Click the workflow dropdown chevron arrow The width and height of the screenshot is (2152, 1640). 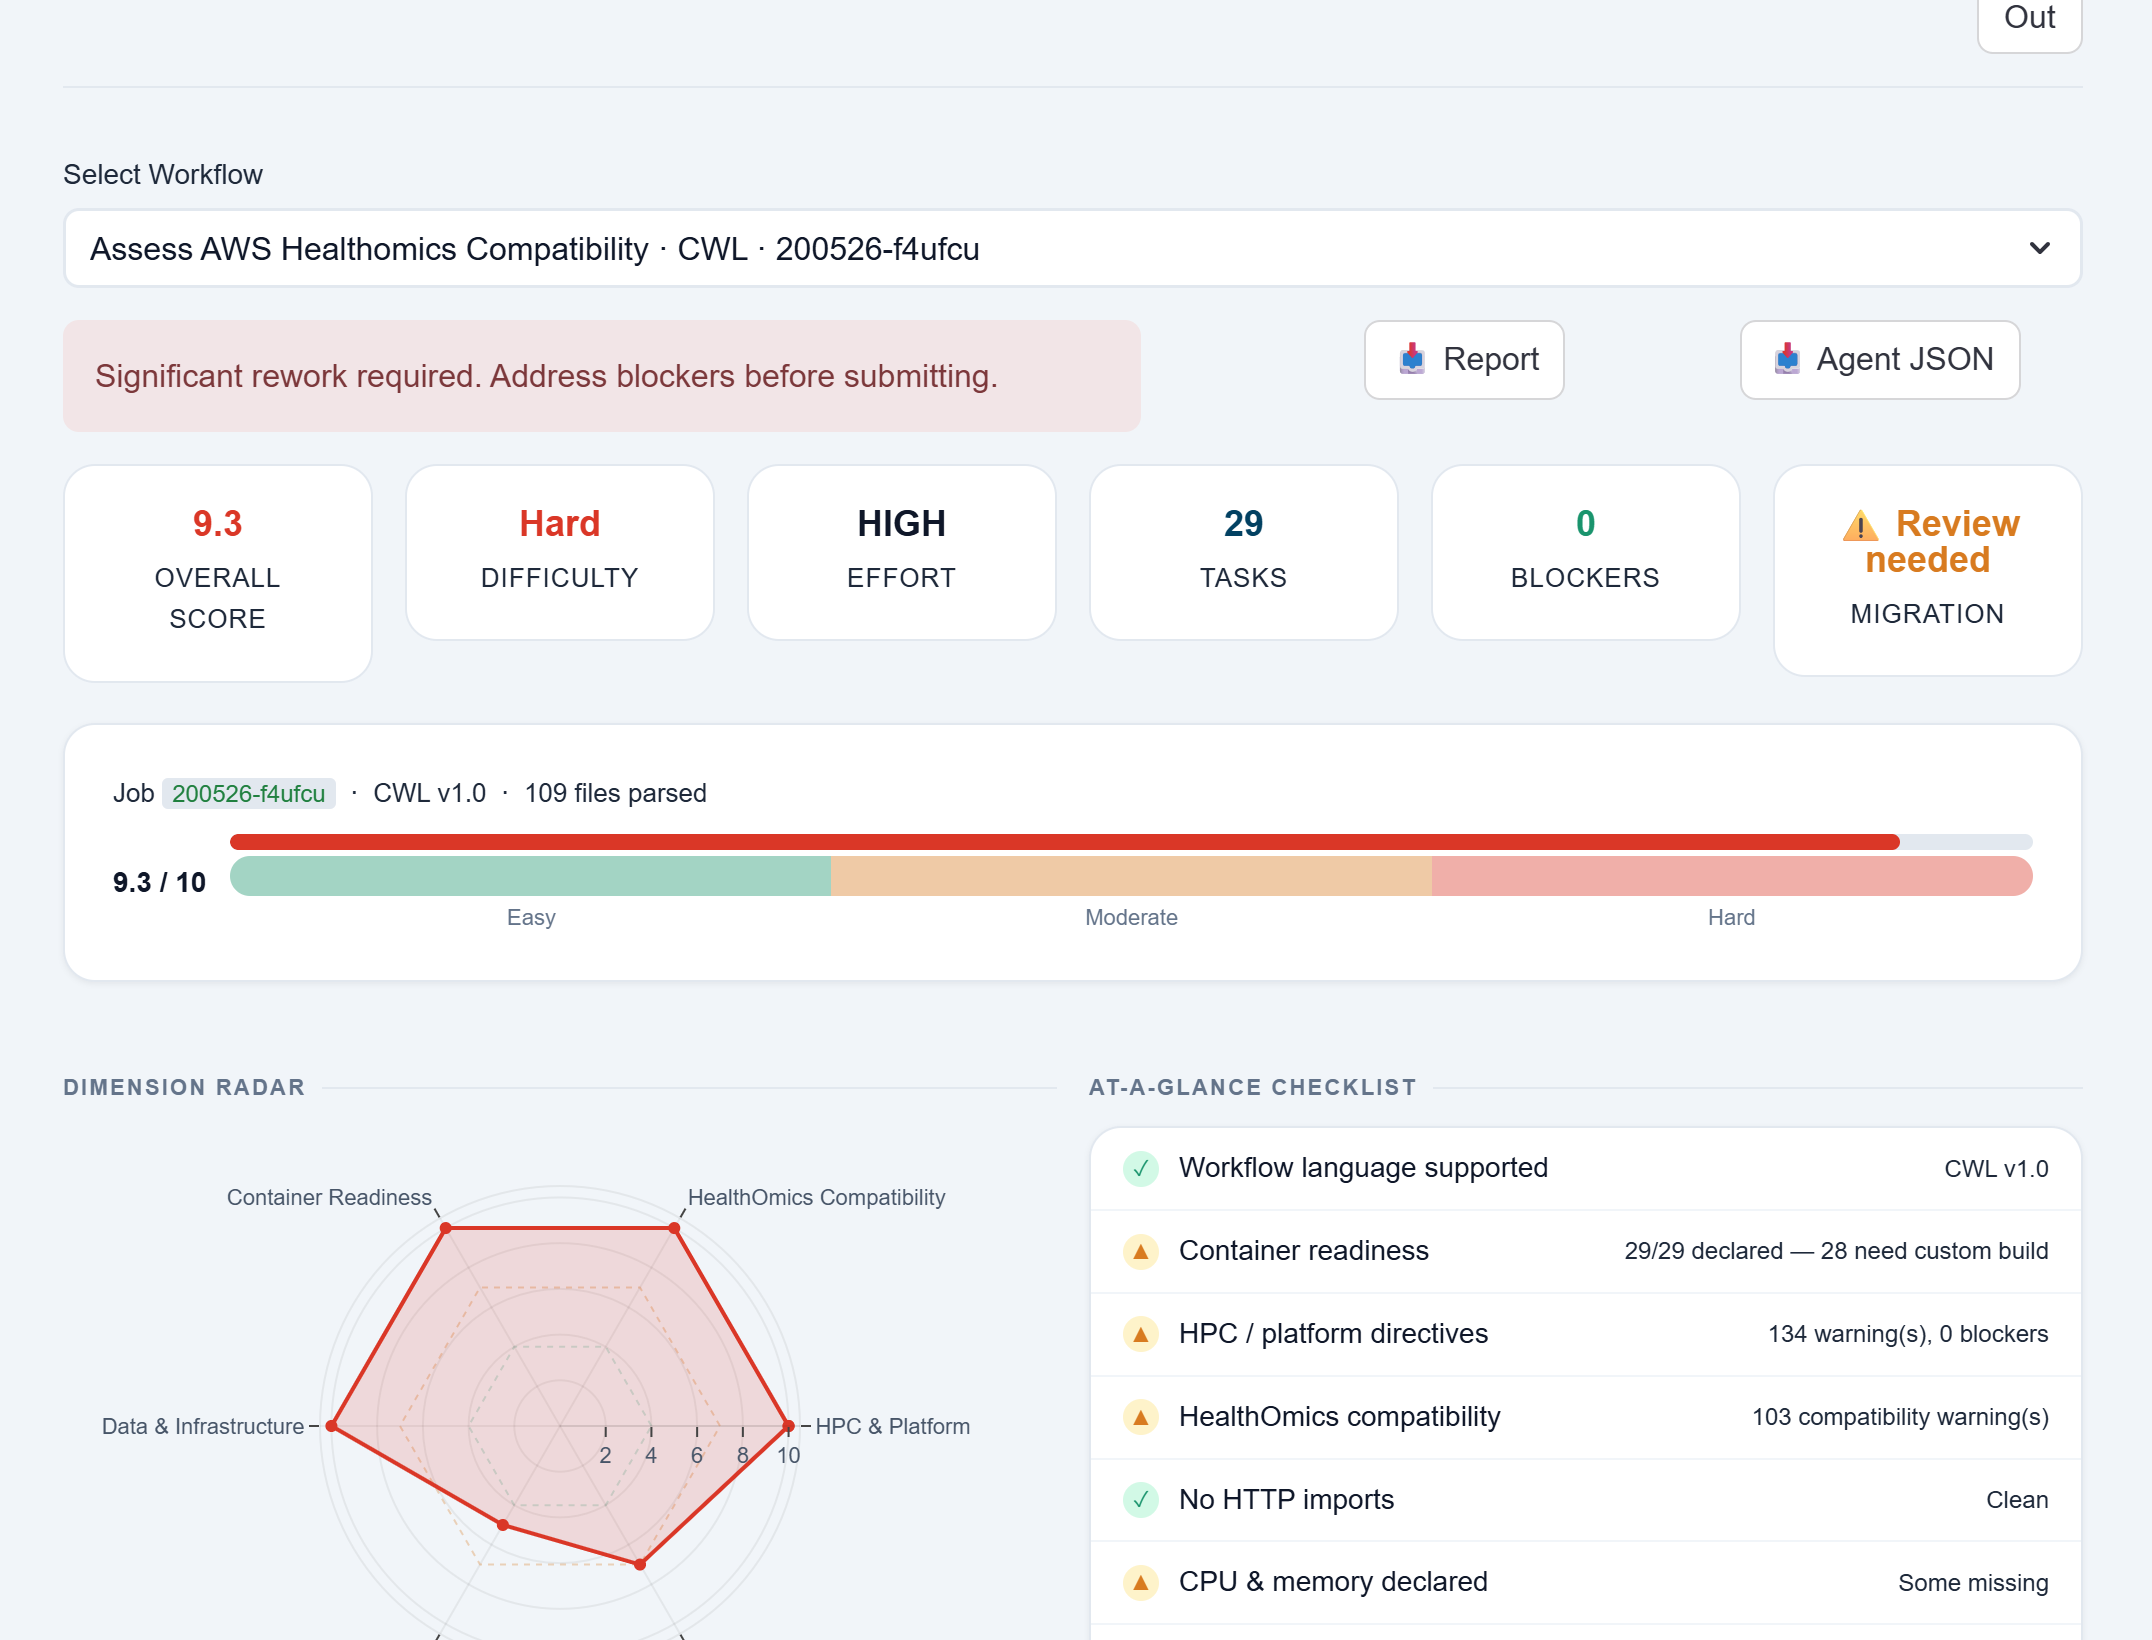(x=2040, y=248)
